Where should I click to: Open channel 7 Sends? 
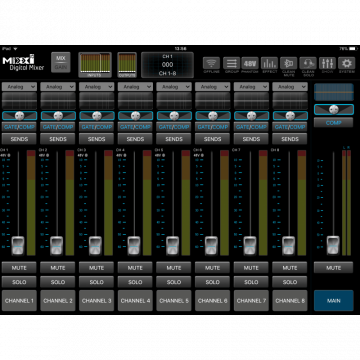pyautogui.click(x=251, y=139)
